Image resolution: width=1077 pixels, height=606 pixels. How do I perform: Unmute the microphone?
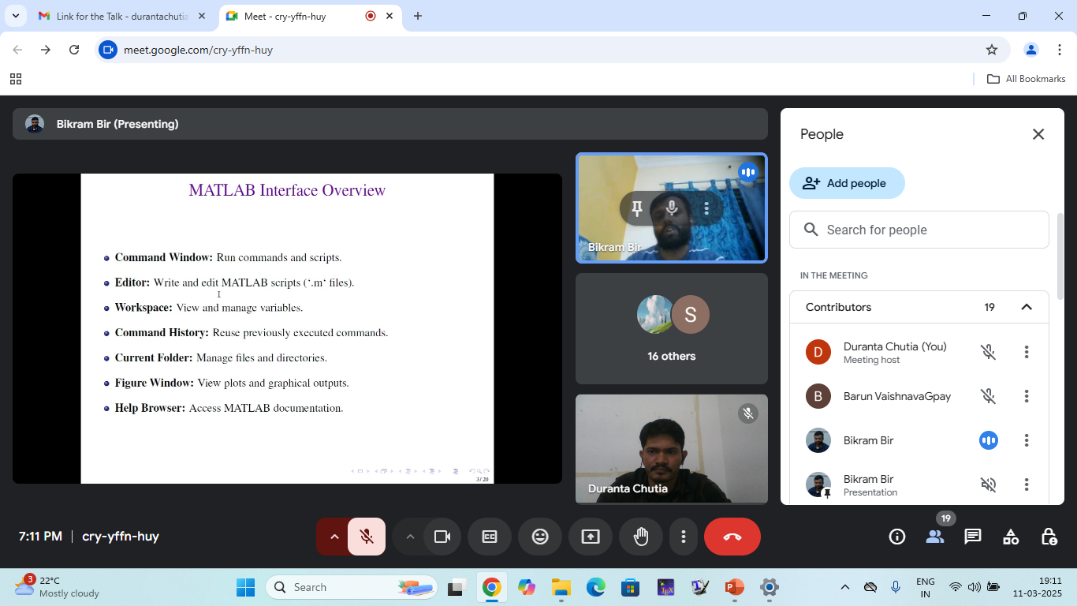(366, 537)
